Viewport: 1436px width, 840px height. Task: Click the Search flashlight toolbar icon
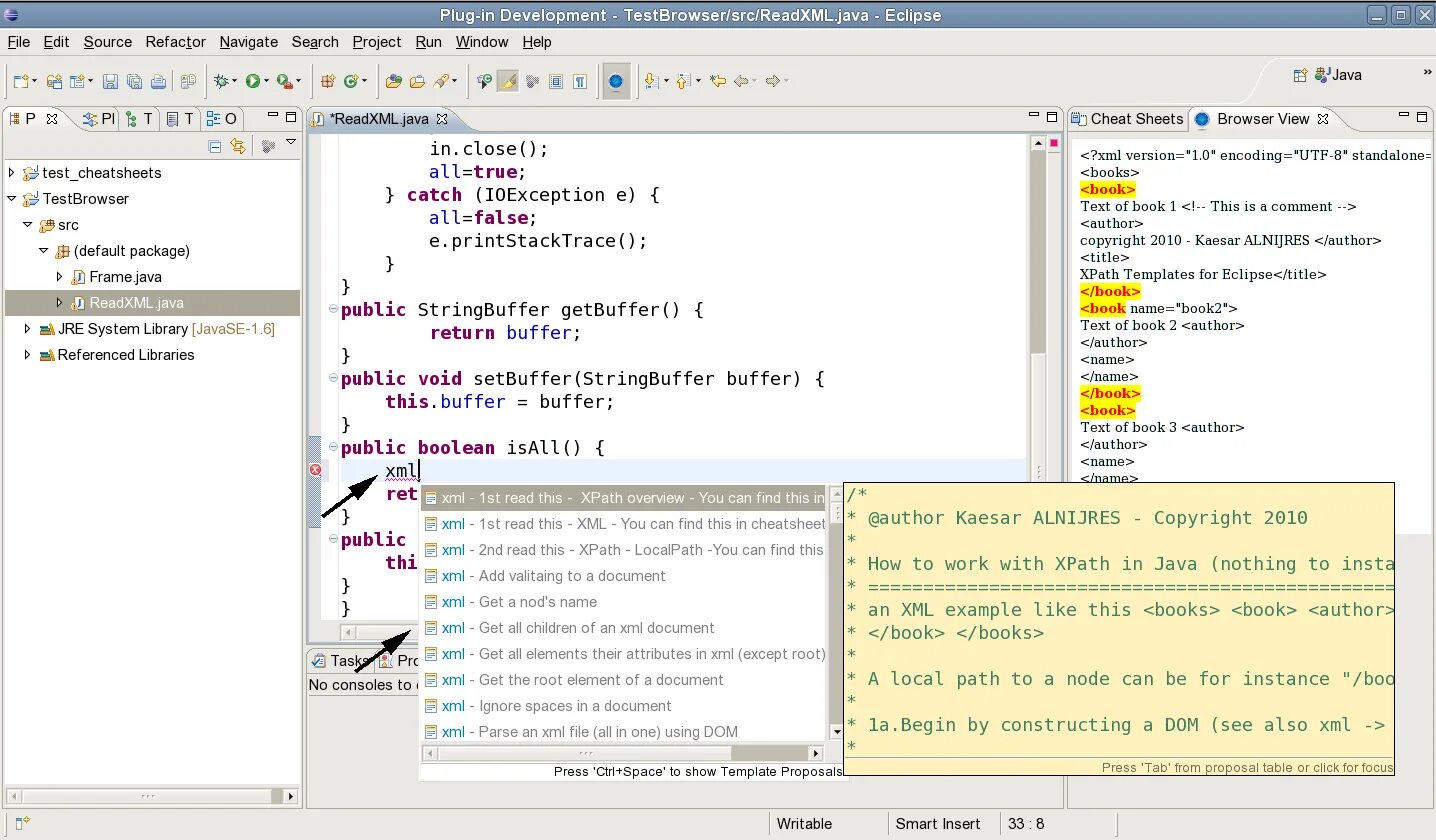441,82
